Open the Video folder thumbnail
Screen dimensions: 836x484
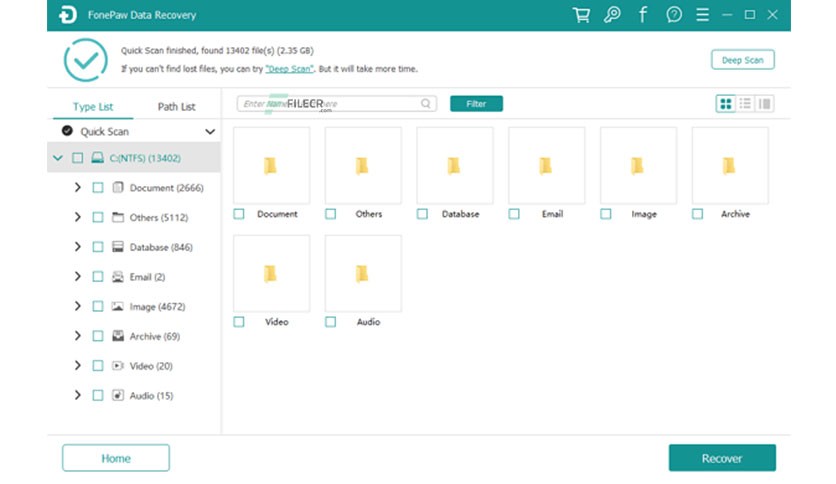click(271, 273)
